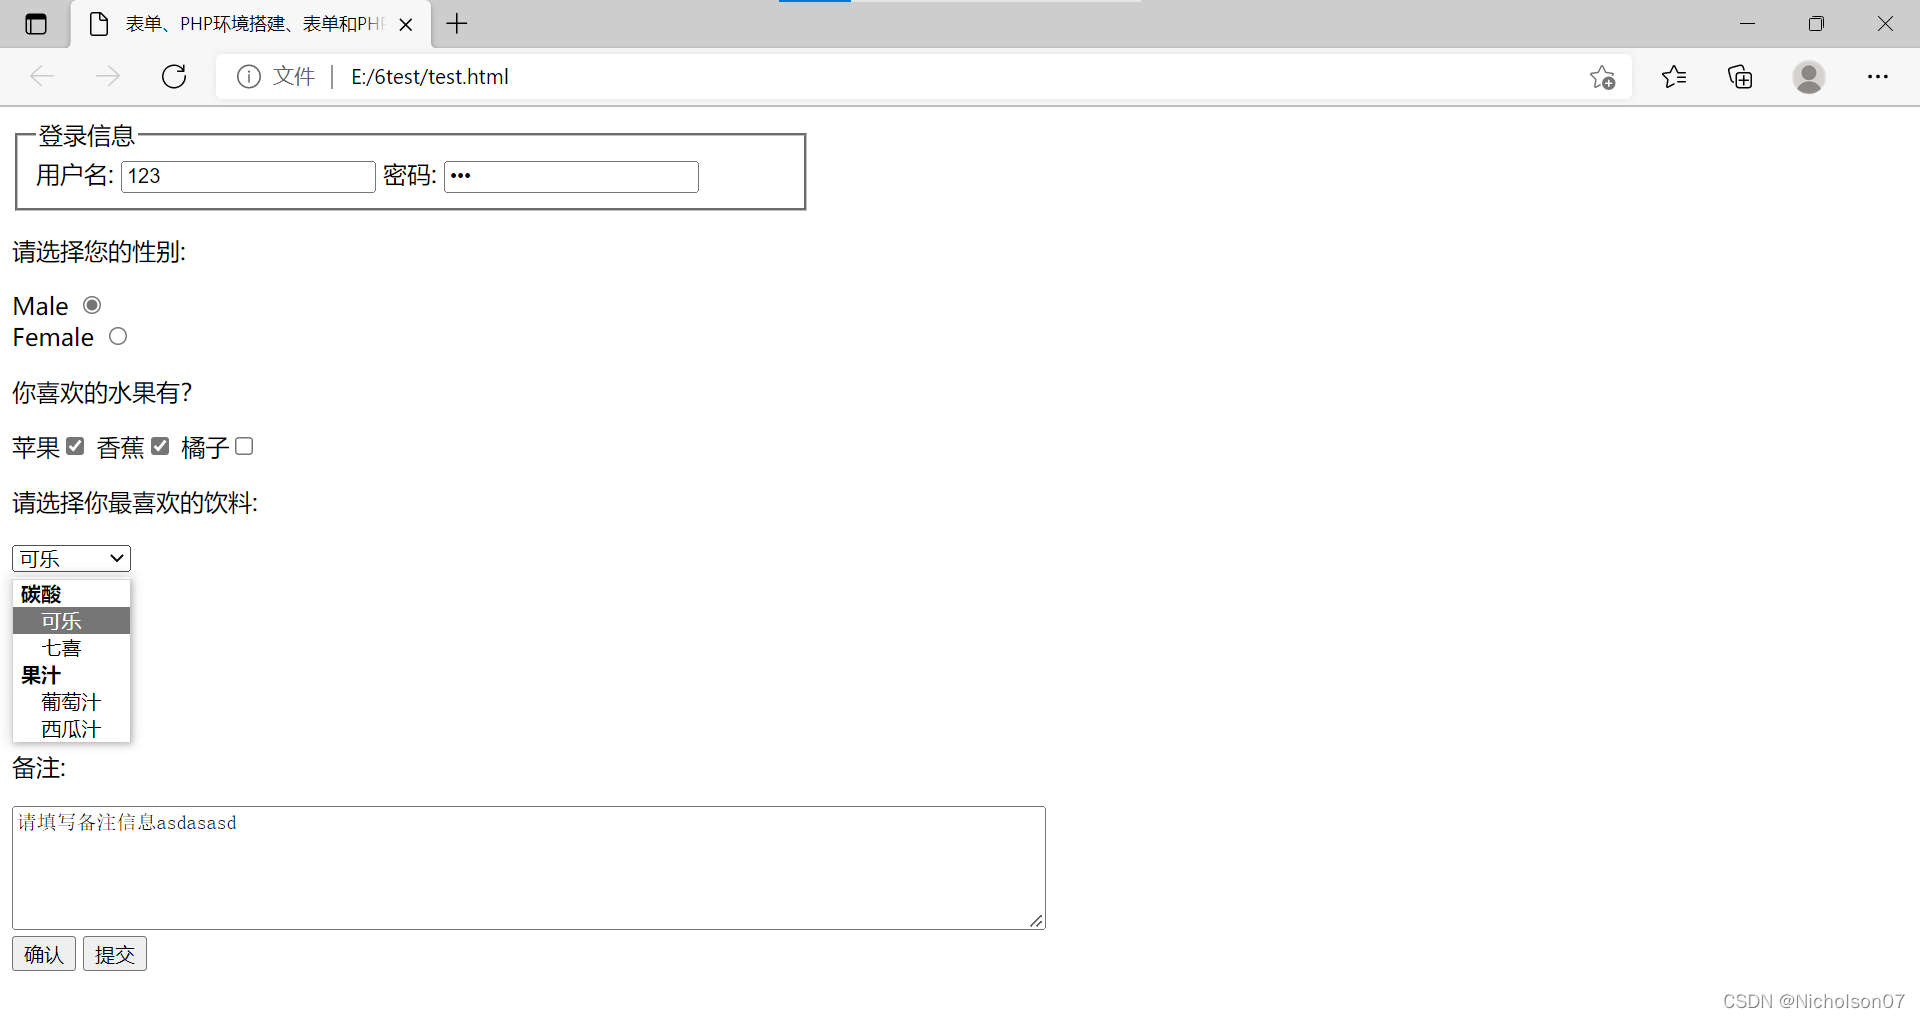The height and width of the screenshot is (1018, 1920).
Task: Collapse the 可乐 drink dropdown
Action: tap(71, 558)
